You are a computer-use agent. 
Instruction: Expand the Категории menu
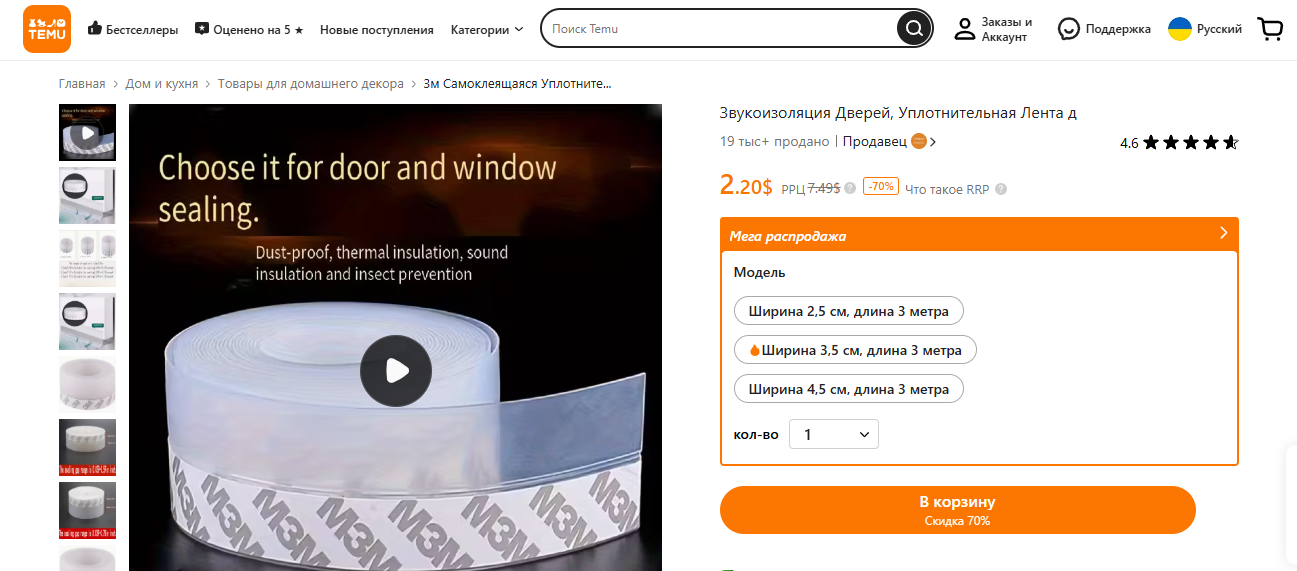click(487, 29)
